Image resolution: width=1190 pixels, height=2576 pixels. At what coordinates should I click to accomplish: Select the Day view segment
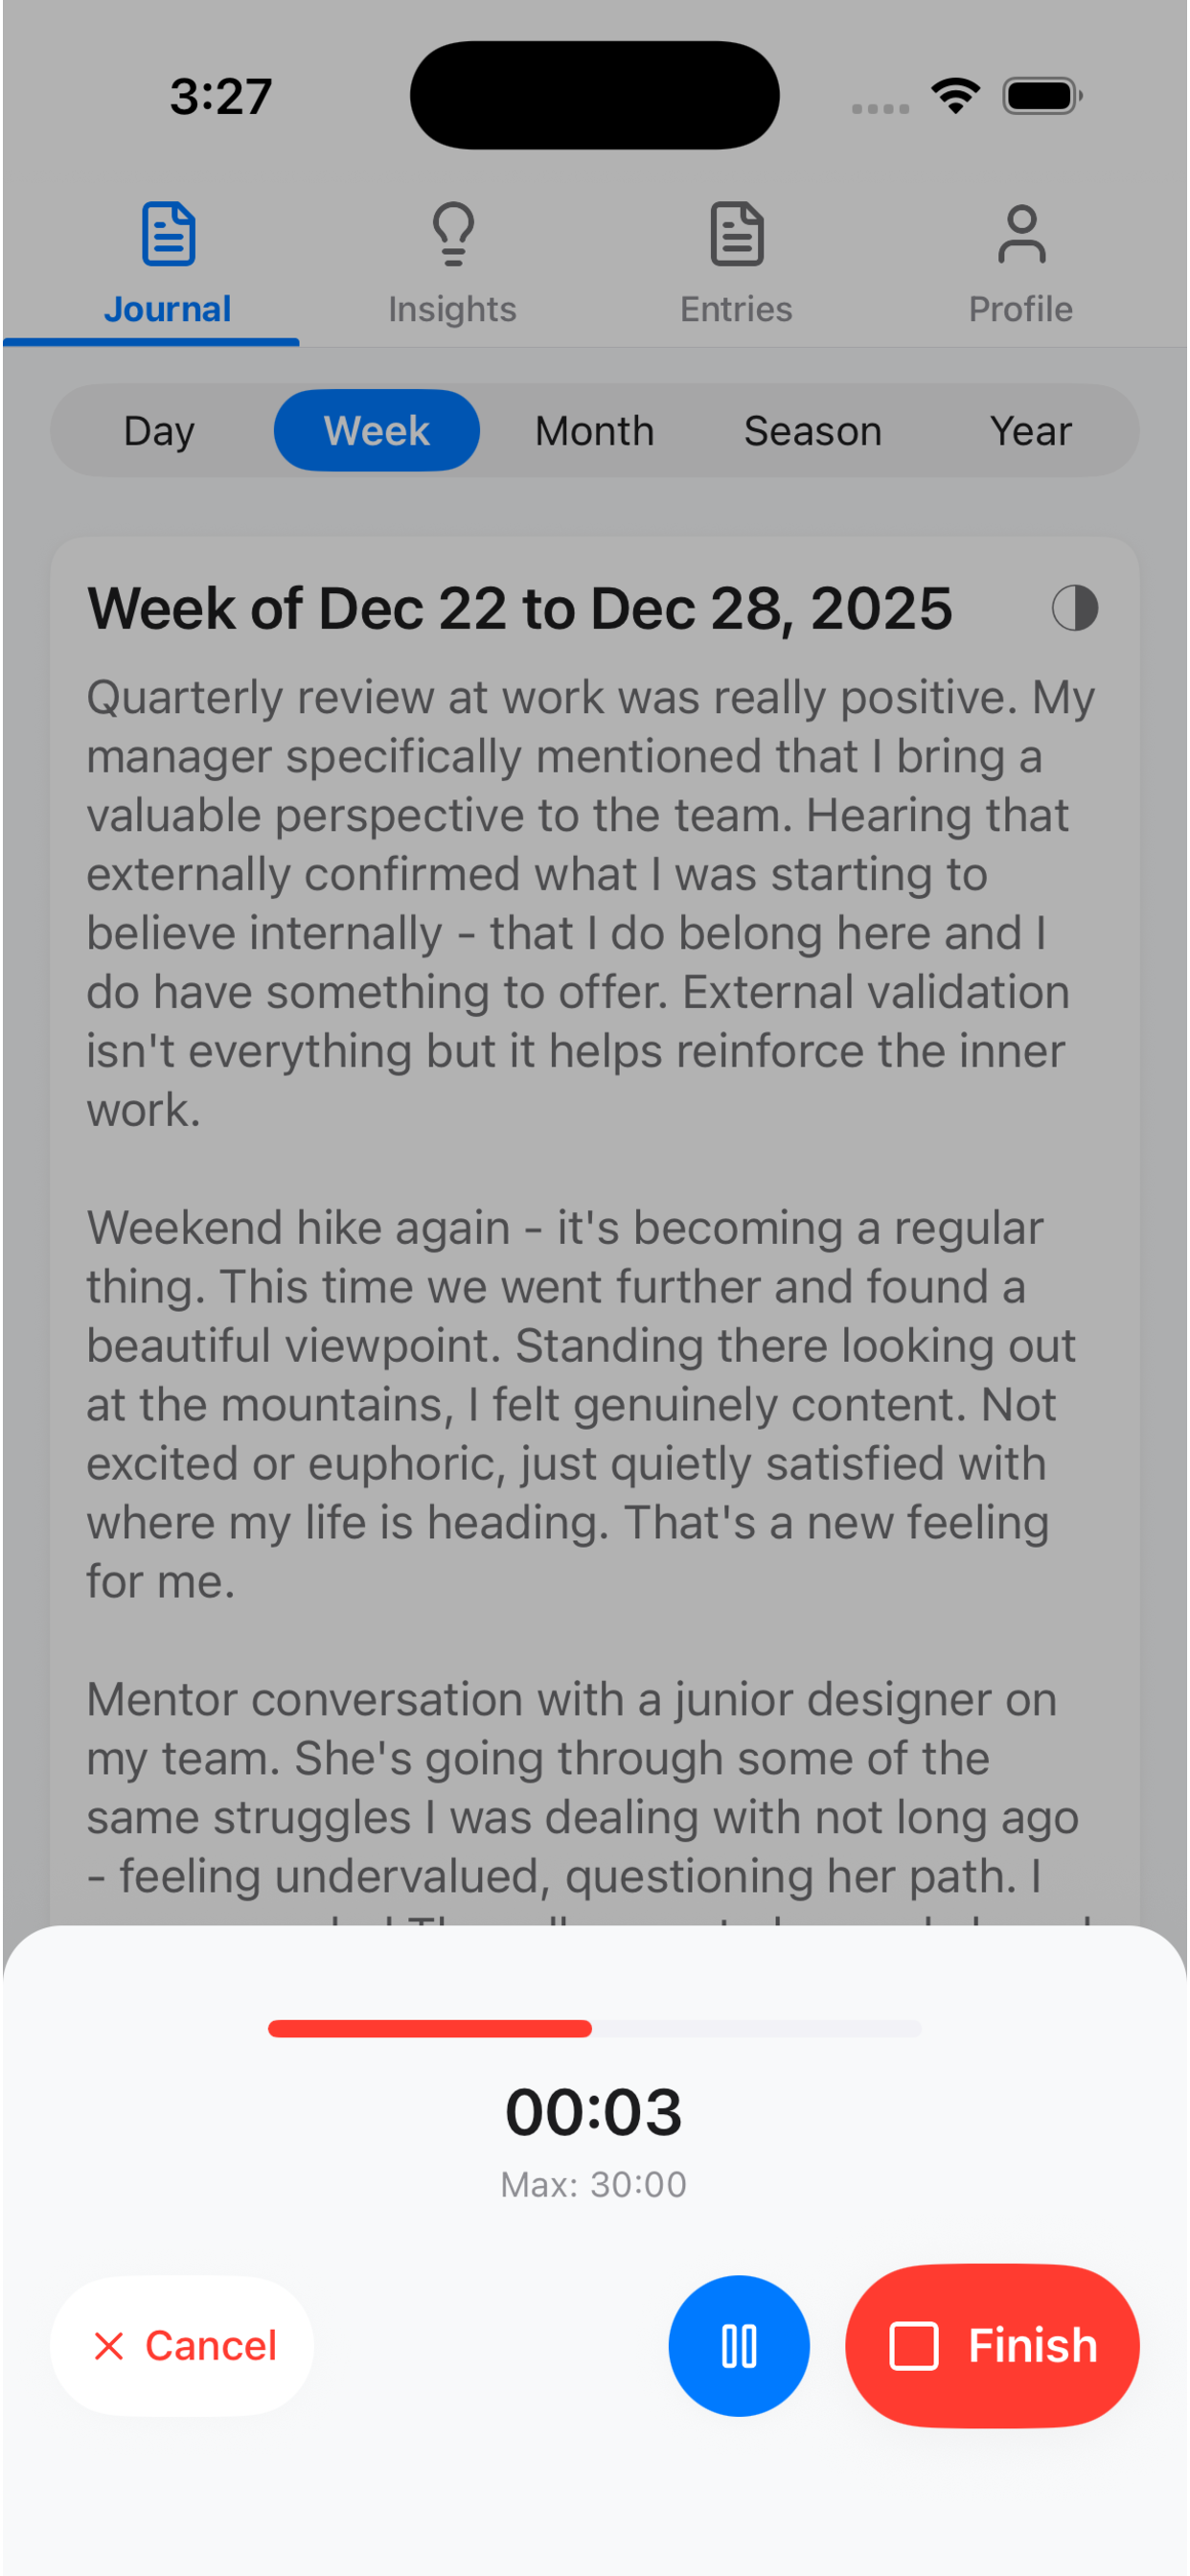pyautogui.click(x=159, y=431)
